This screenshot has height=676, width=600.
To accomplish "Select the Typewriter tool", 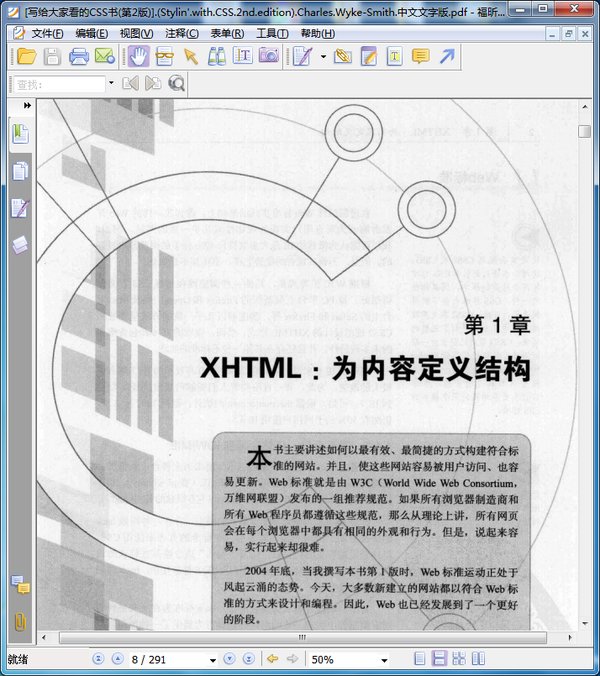I will 394,56.
